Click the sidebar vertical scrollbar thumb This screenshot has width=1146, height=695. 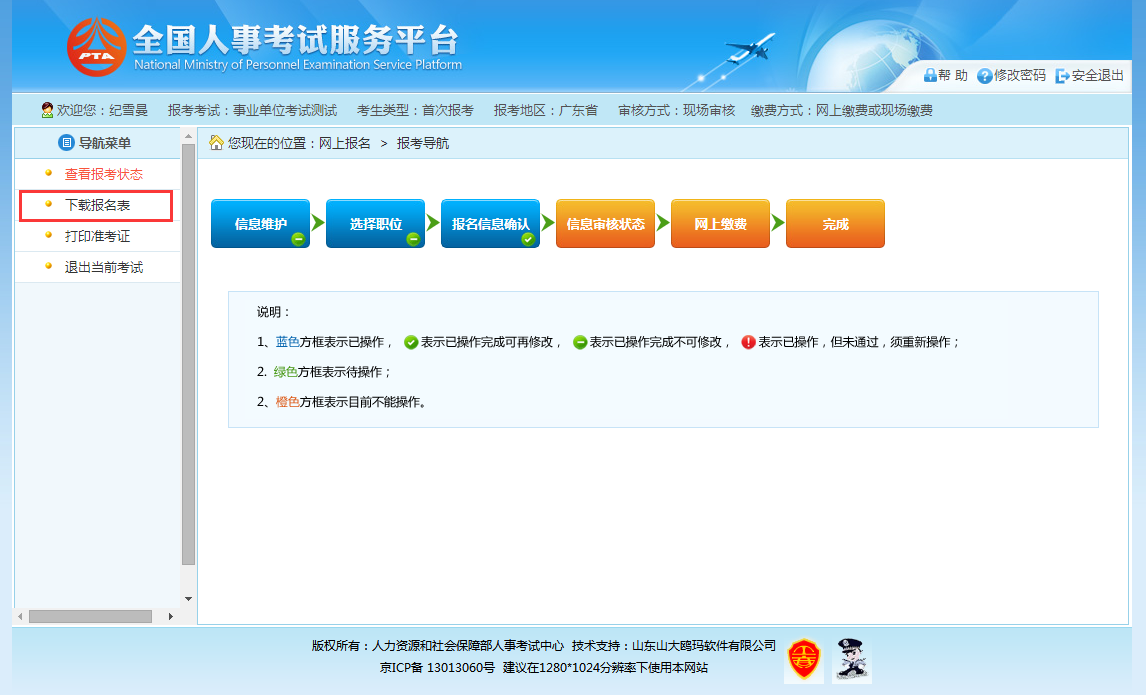[x=189, y=354]
